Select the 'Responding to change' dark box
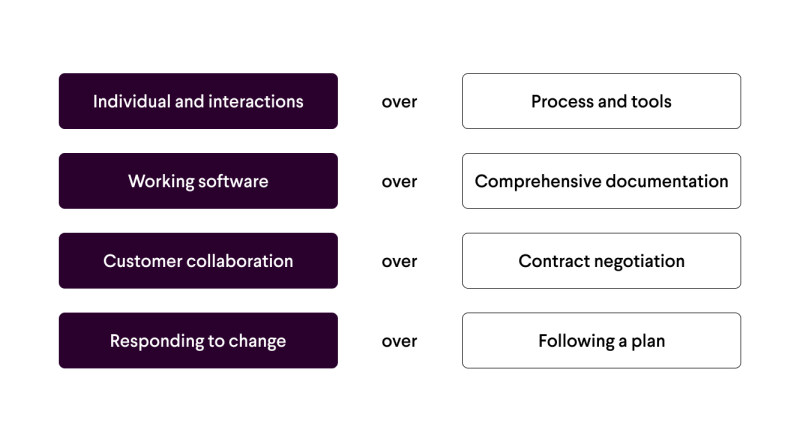 point(198,341)
